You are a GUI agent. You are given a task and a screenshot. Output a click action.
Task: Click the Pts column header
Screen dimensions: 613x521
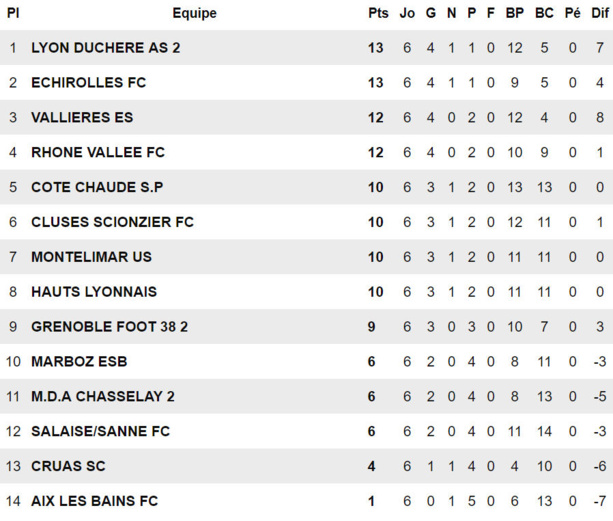click(x=378, y=13)
